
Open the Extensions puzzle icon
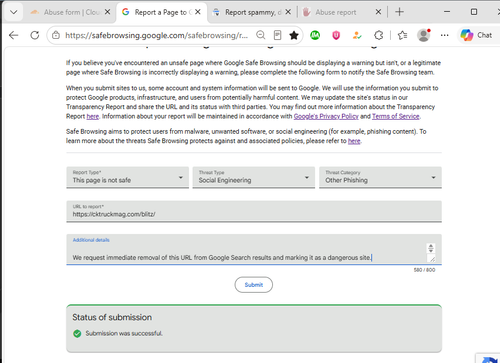click(x=378, y=35)
